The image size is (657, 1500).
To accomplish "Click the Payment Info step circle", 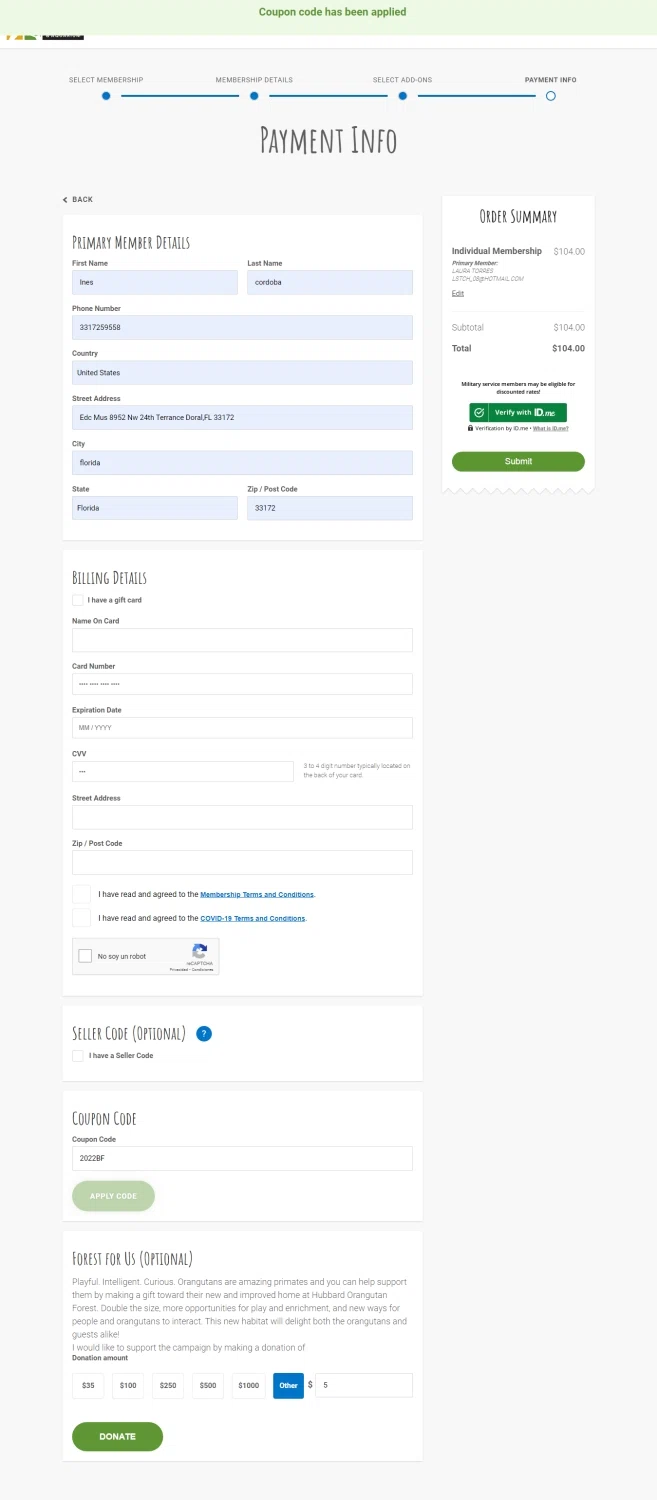I will pyautogui.click(x=550, y=96).
